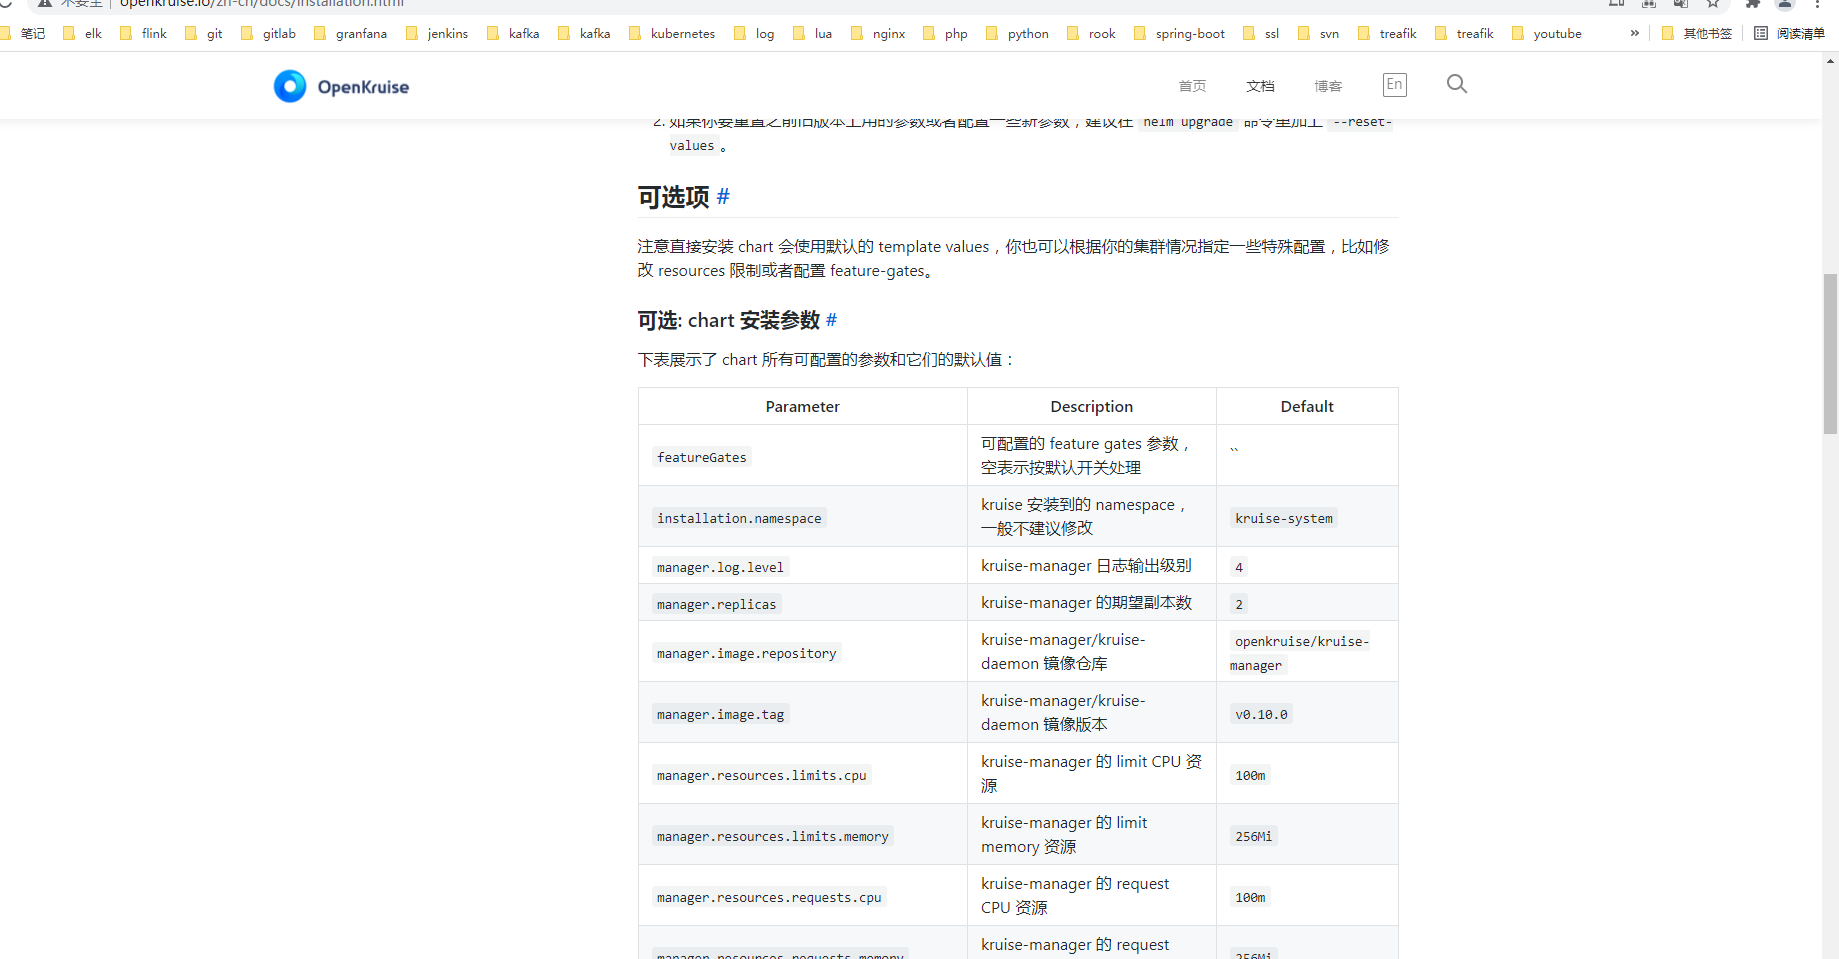Click the kruise-manager 的期望副本数 description

click(1086, 603)
